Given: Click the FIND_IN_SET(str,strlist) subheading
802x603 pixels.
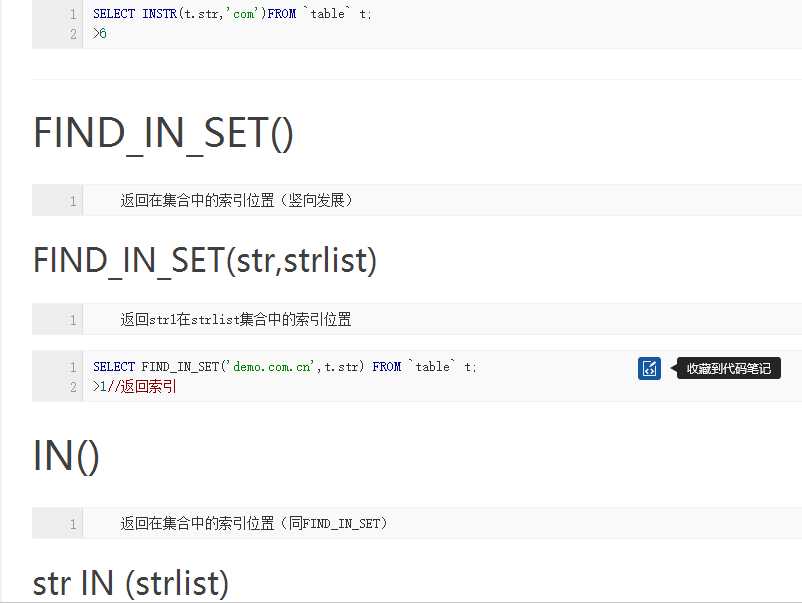Looking at the screenshot, I should tap(205, 261).
